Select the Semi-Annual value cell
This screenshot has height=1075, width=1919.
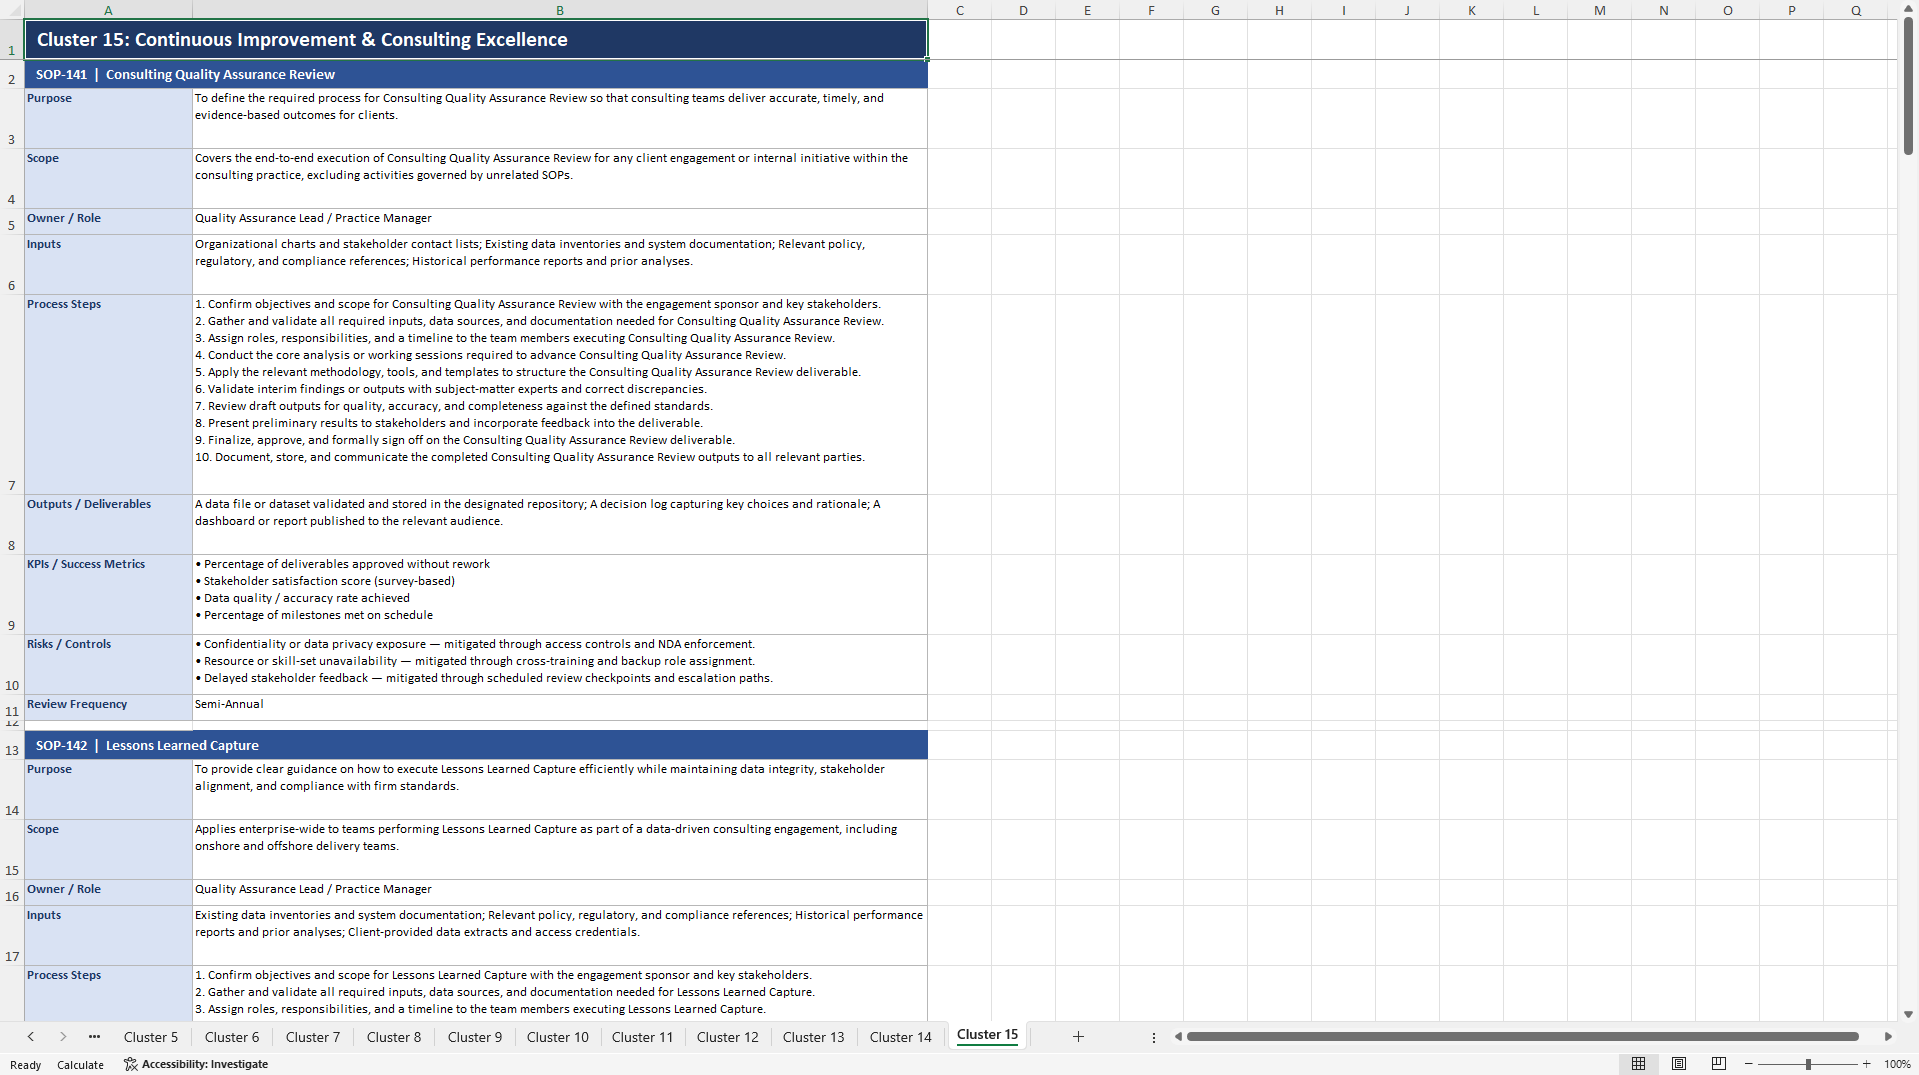point(560,708)
